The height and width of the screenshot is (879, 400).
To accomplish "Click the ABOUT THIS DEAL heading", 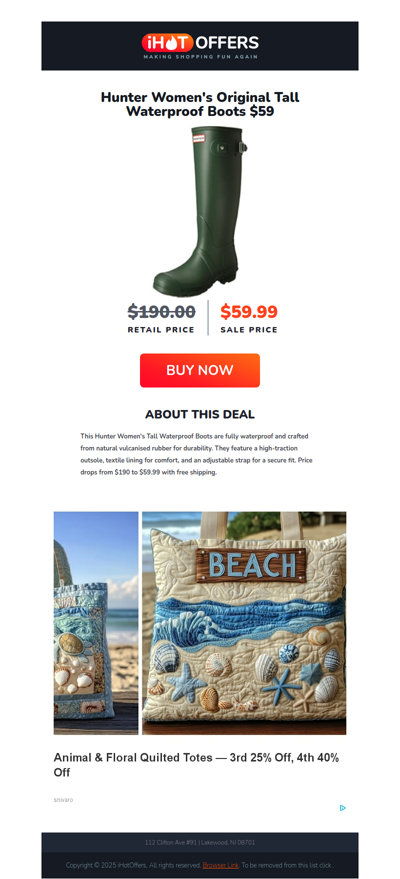I will tap(200, 414).
